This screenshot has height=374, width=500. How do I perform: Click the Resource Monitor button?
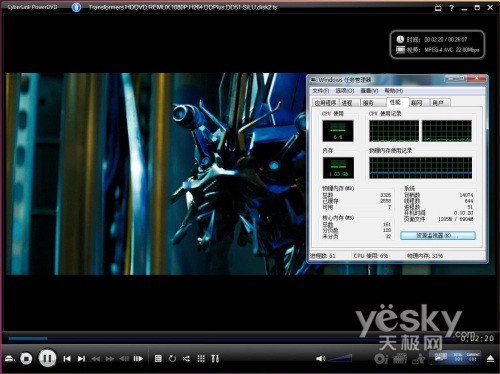[438, 236]
